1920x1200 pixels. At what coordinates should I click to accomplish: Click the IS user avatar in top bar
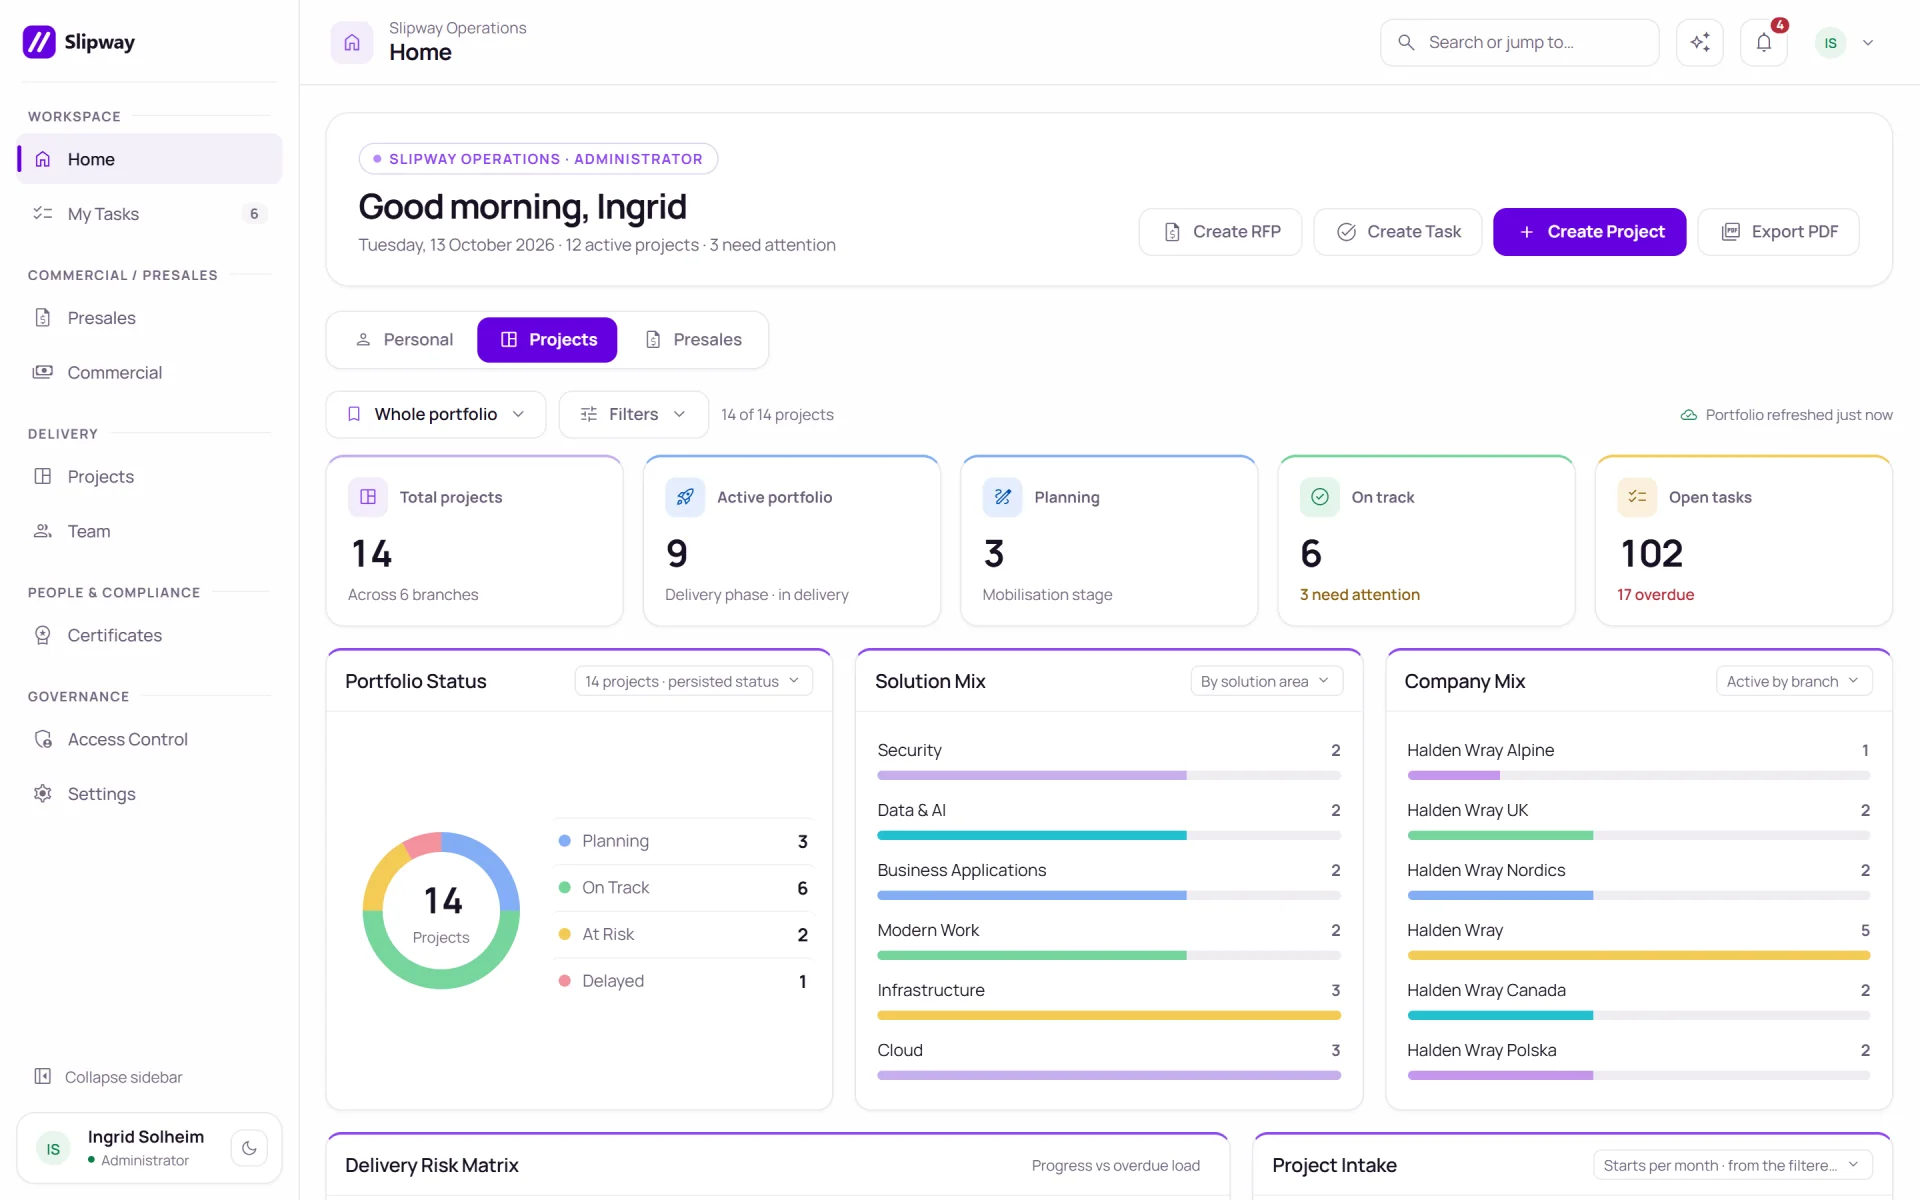(x=1830, y=43)
